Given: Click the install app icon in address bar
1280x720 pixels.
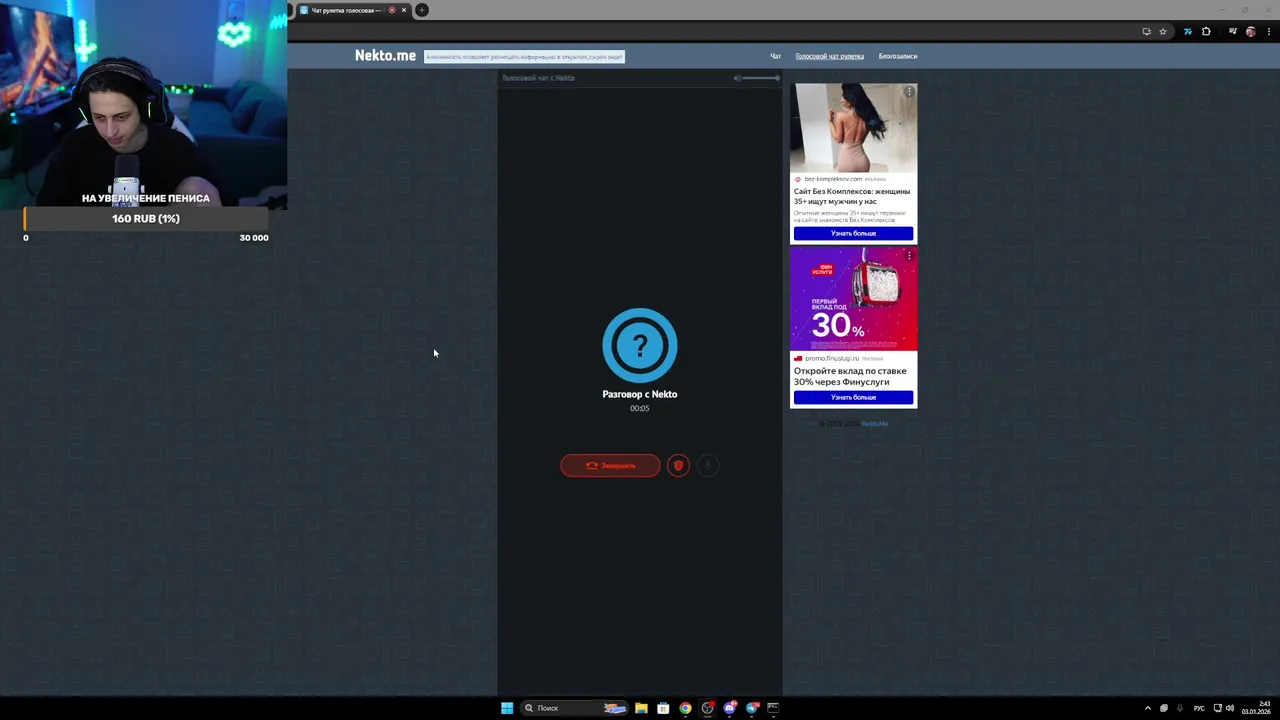Looking at the screenshot, I should 1146,32.
